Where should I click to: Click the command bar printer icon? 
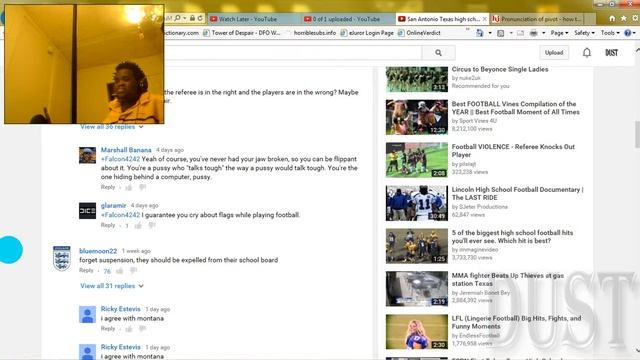(533, 33)
